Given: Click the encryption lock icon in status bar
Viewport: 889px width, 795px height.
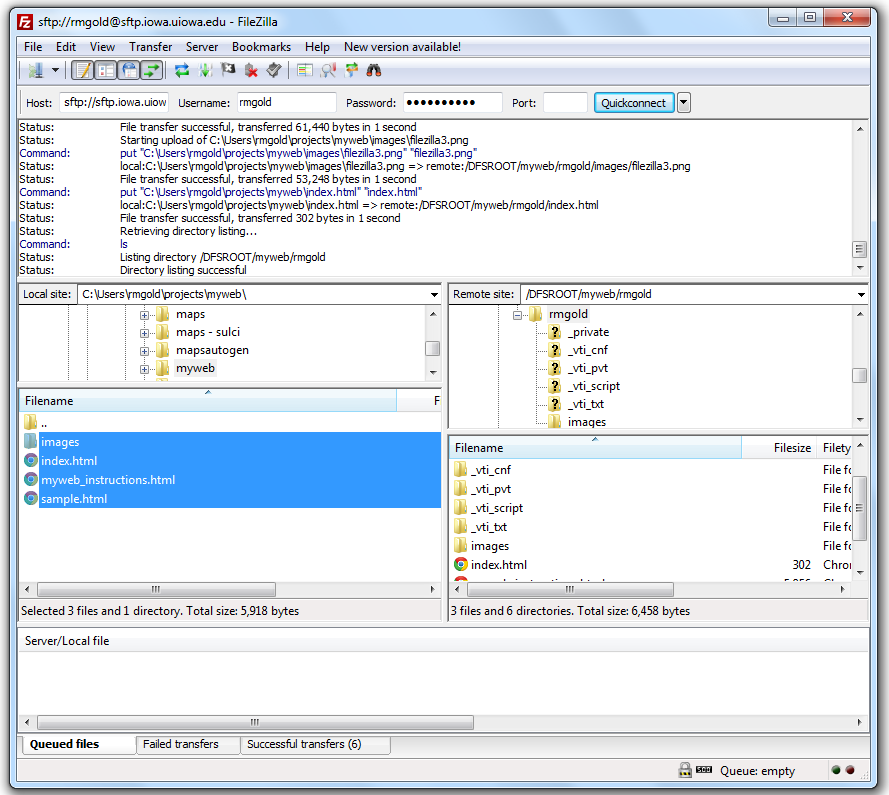Looking at the screenshot, I should tap(685, 770).
